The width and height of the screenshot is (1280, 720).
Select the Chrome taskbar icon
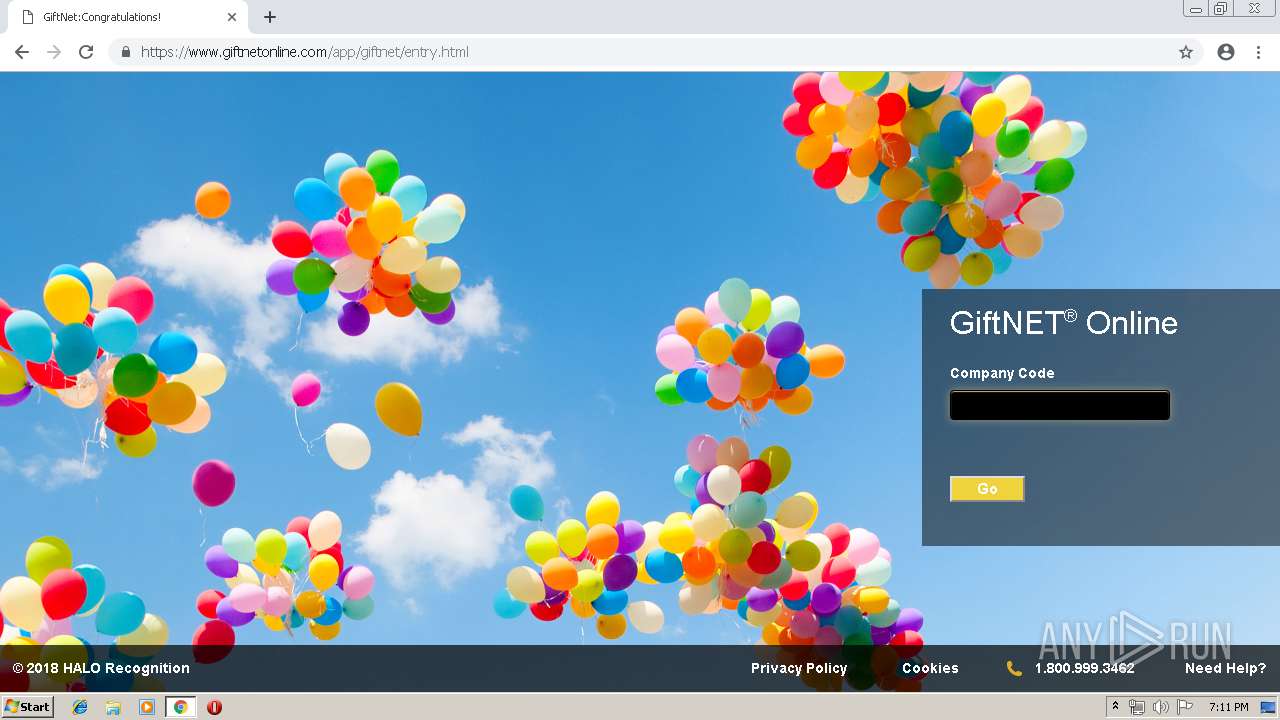180,707
